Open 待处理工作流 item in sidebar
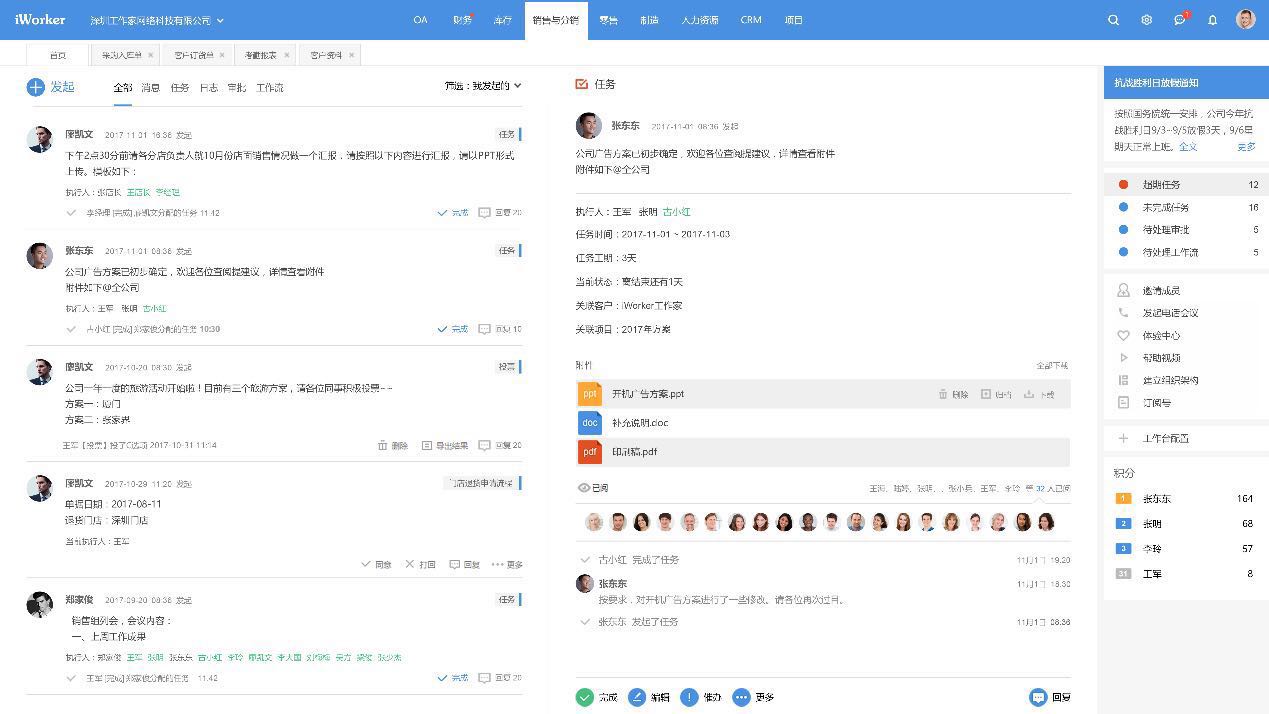1269x714 pixels. click(1186, 252)
